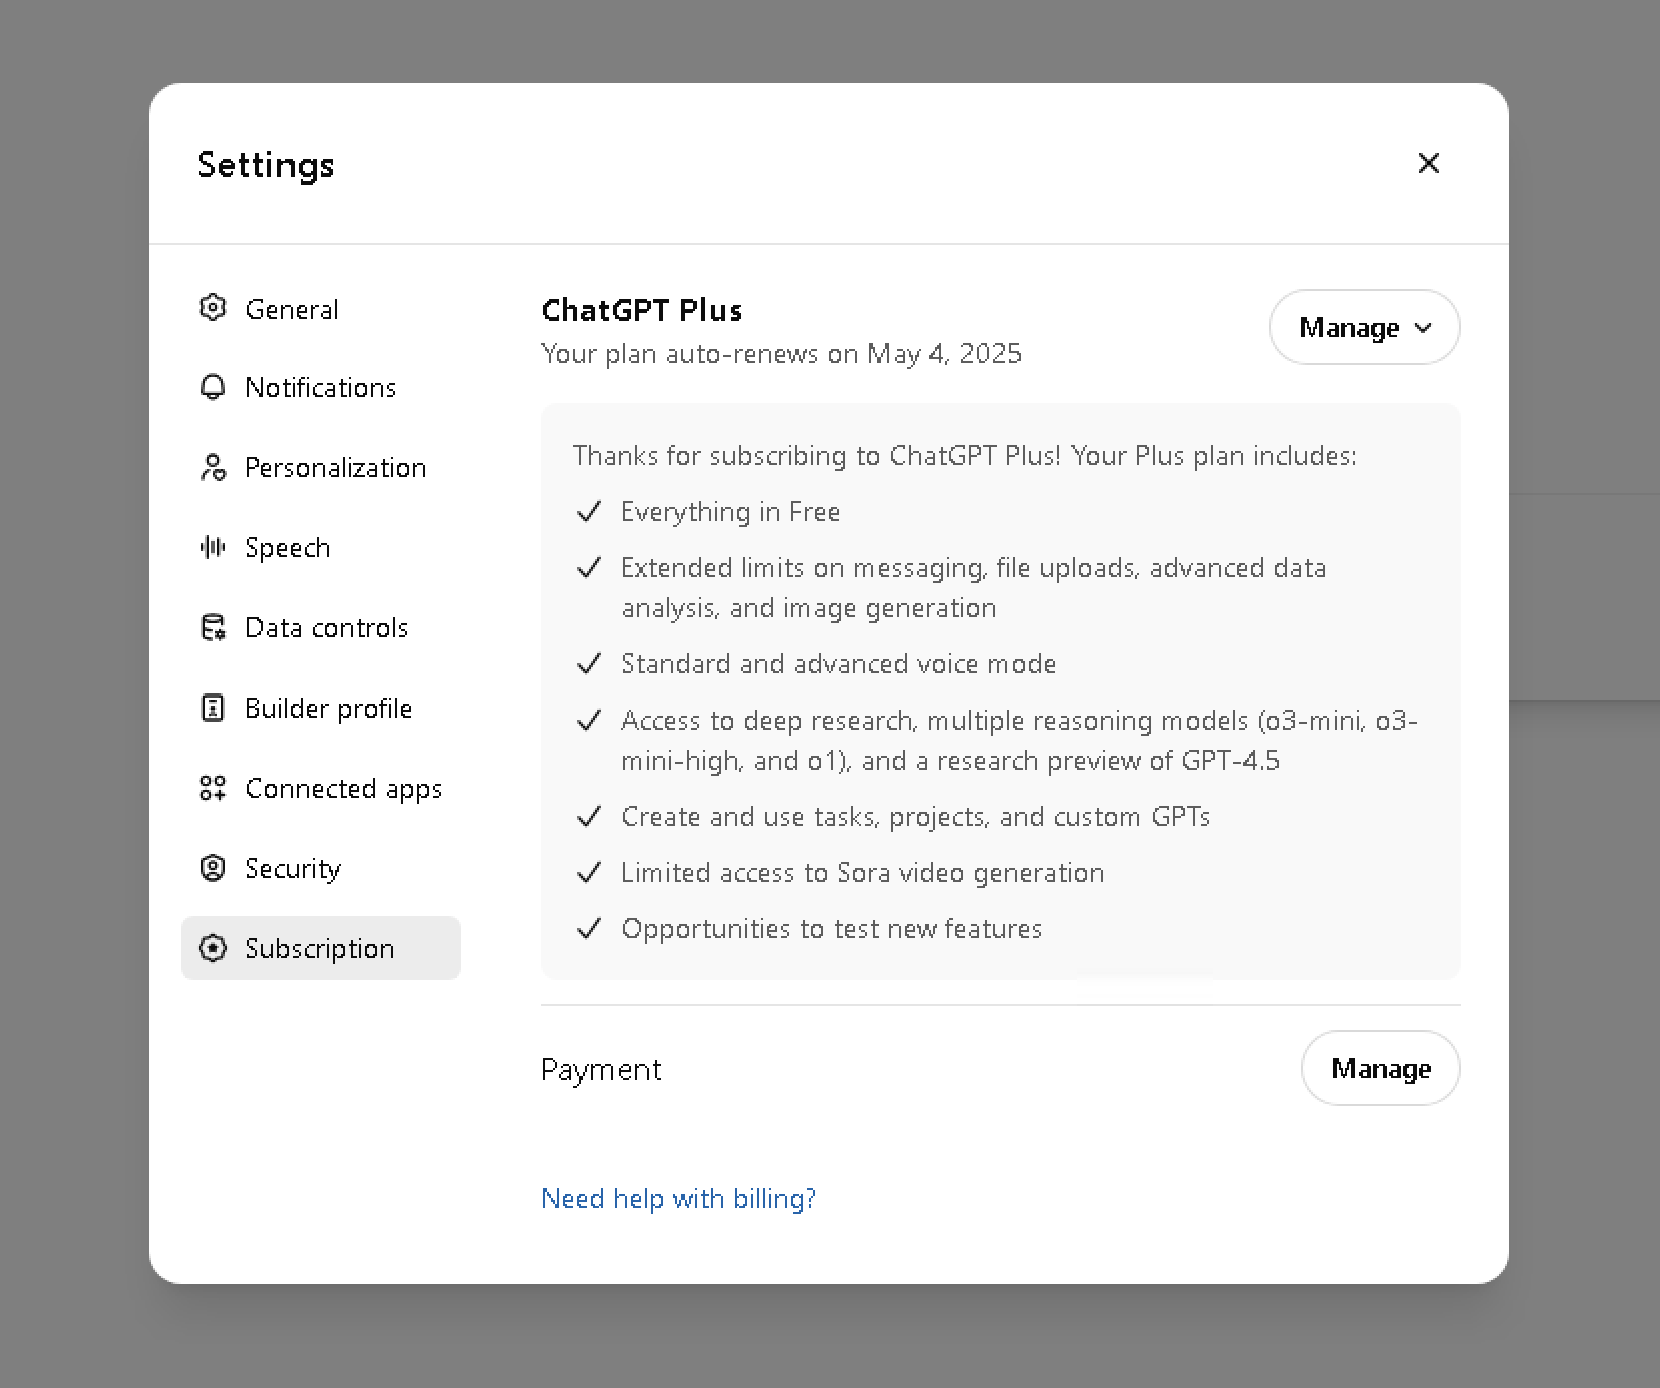View the Security settings tab

point(321,868)
